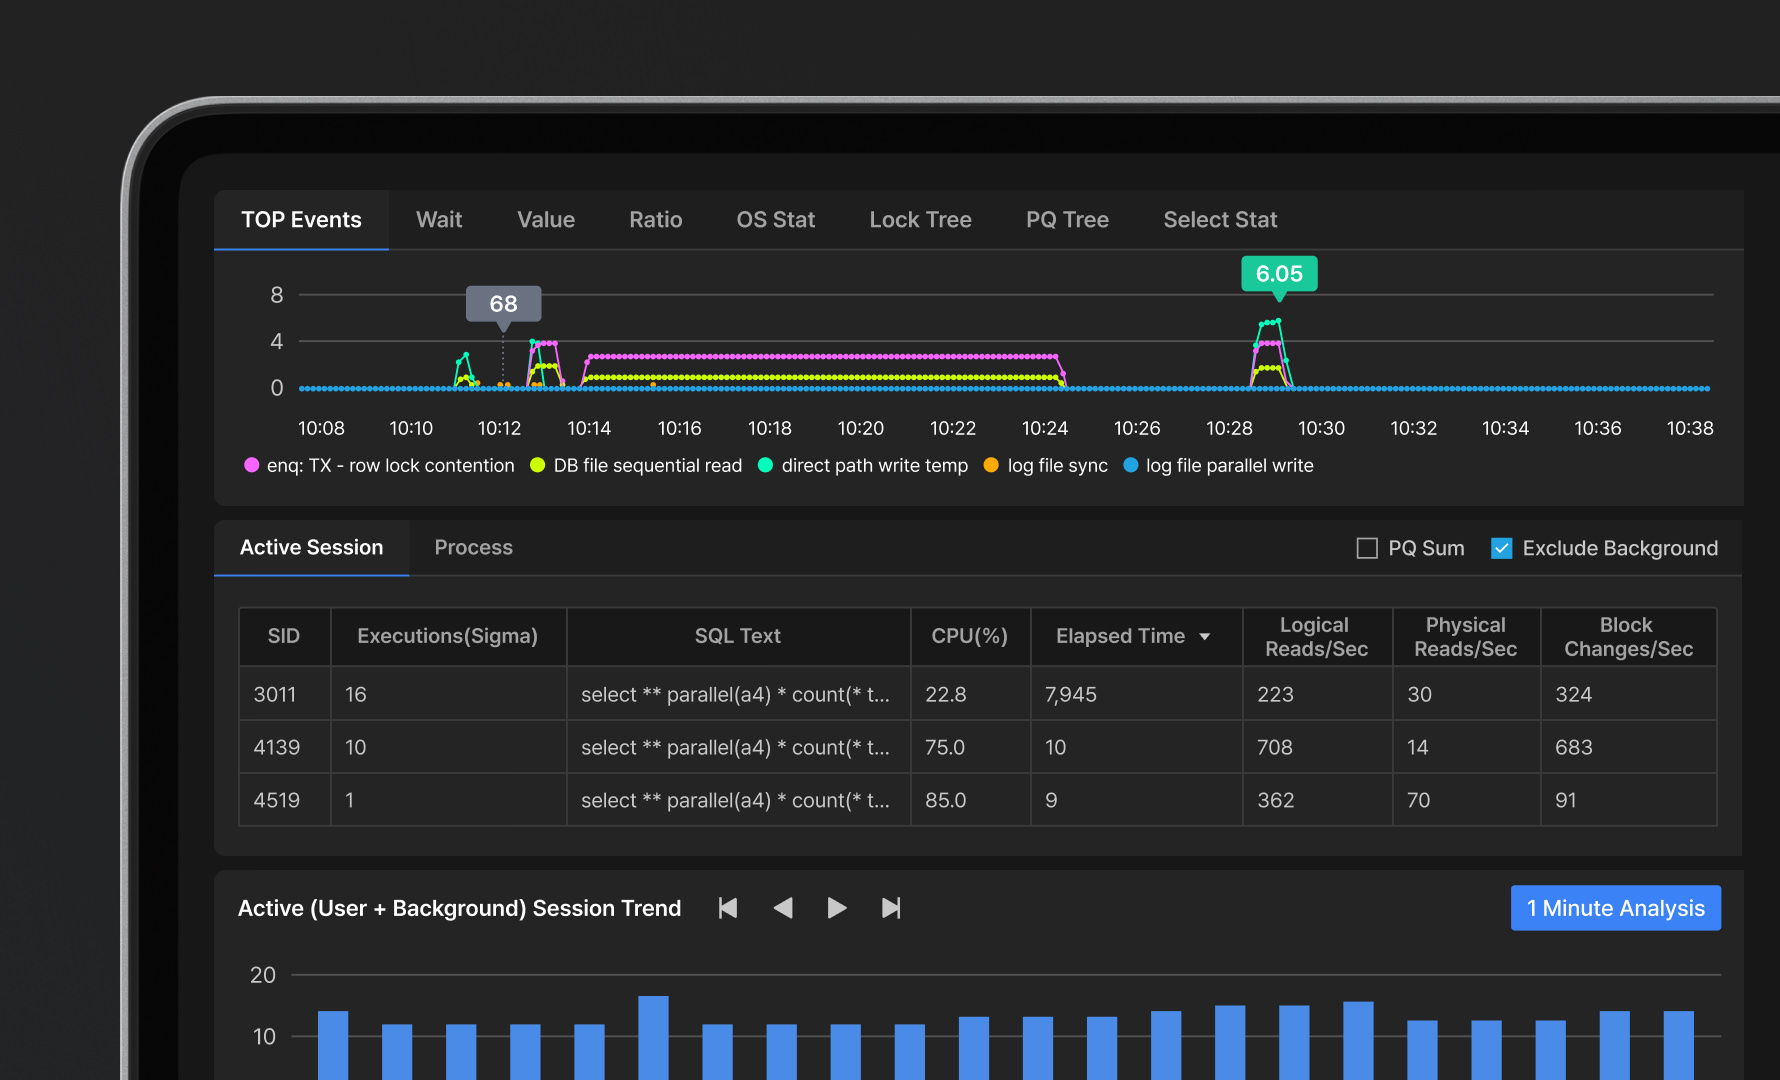Screen dimensions: 1780x1080
Task: Switch to the Lock Tree tab
Action: (920, 220)
